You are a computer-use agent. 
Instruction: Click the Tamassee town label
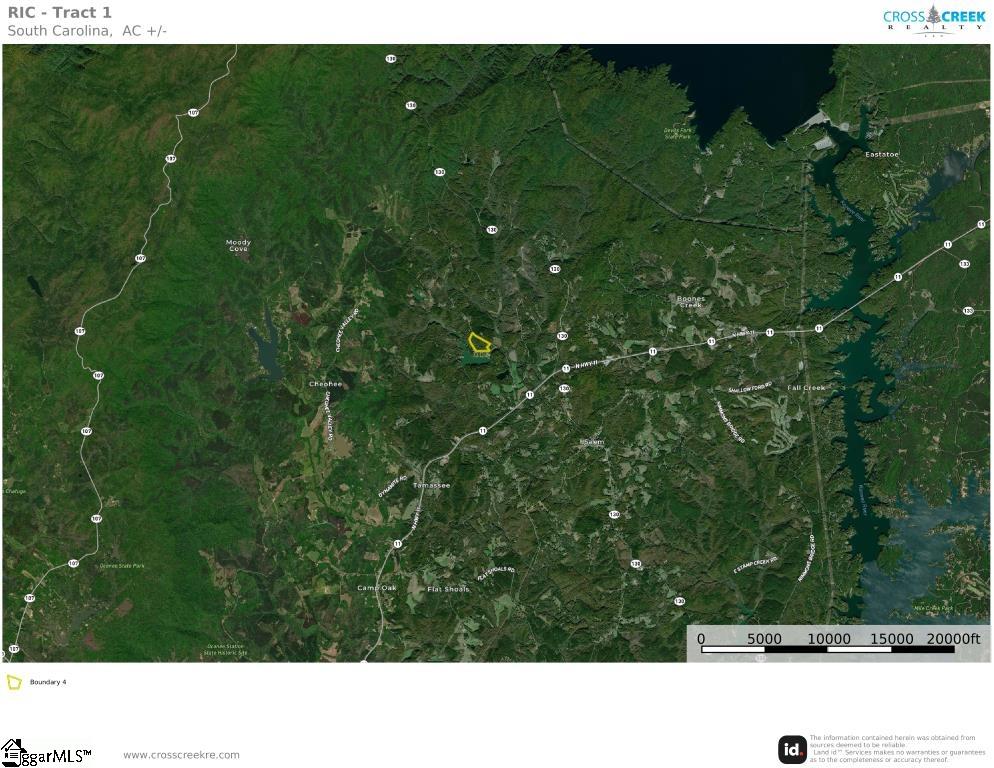point(431,485)
